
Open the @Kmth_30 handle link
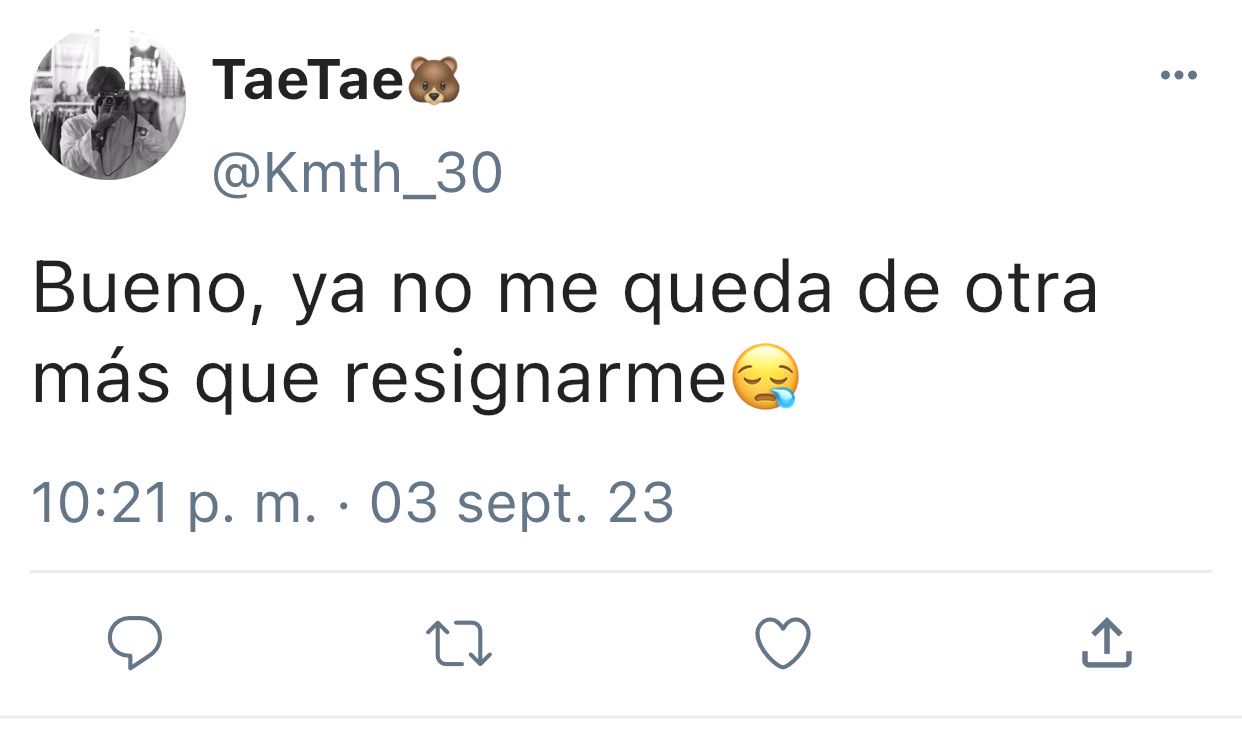point(357,174)
